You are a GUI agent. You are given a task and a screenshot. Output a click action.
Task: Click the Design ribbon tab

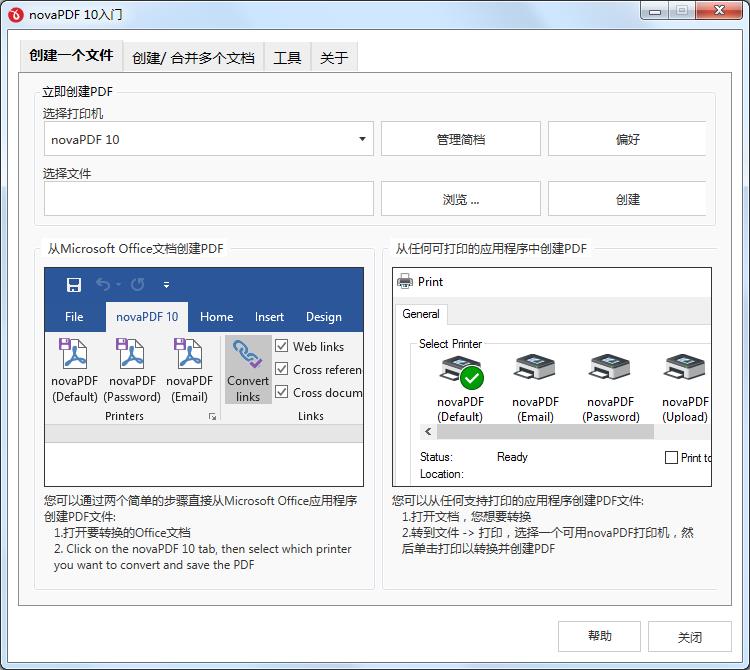point(324,317)
